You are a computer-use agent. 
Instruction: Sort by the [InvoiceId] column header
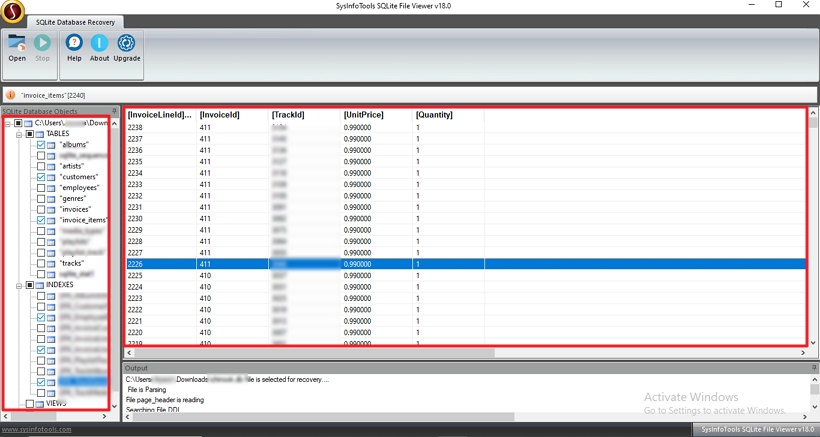[x=233, y=114]
